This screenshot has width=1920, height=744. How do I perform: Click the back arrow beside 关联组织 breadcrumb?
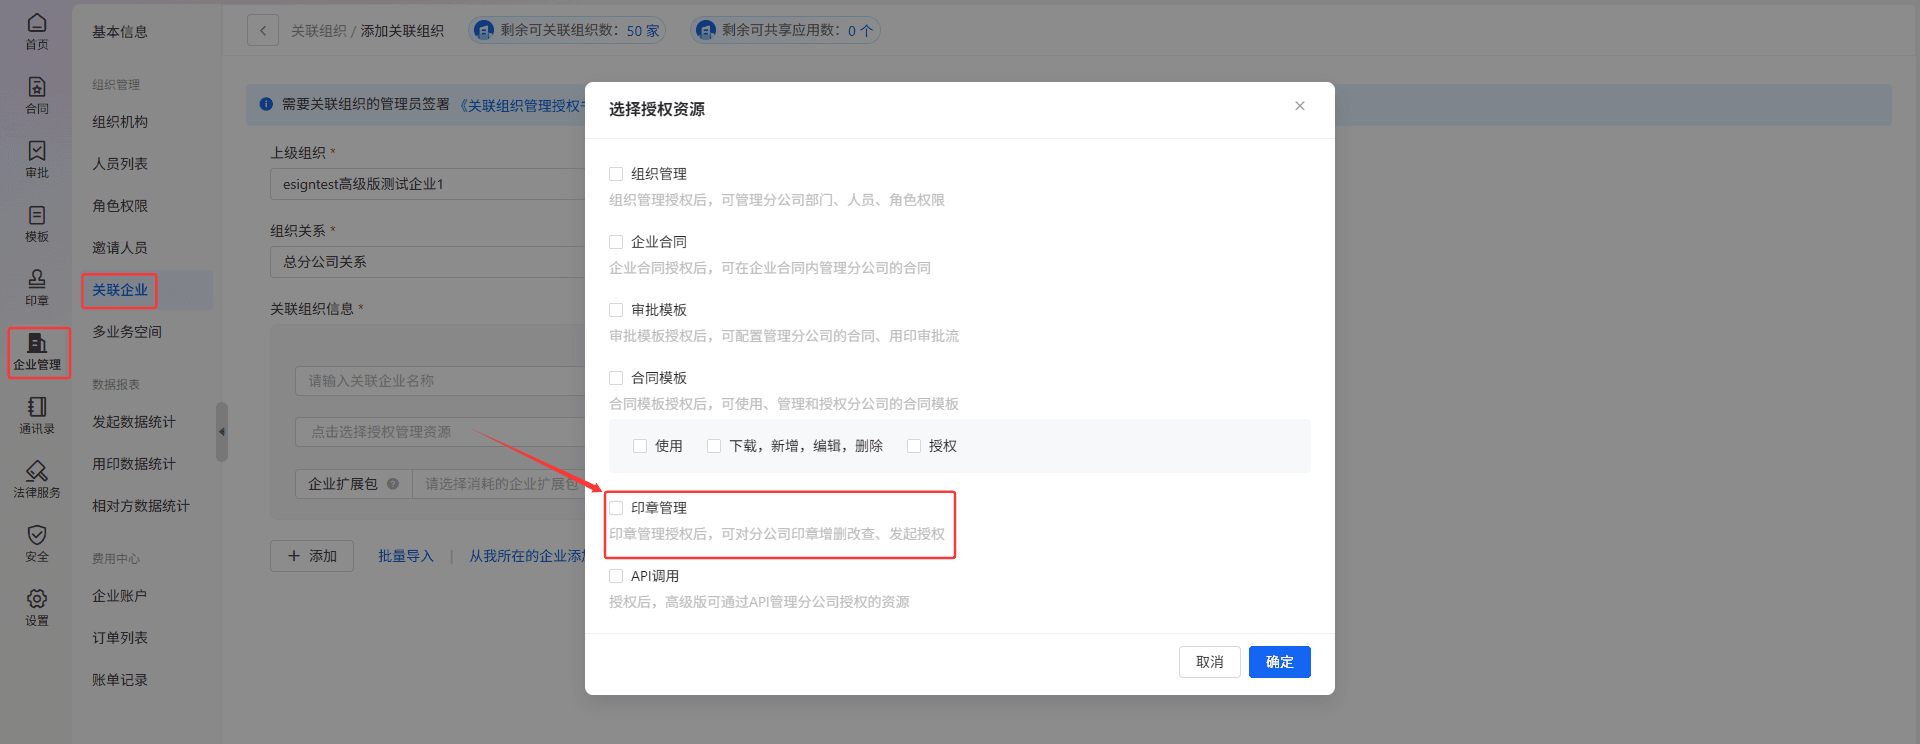click(263, 30)
